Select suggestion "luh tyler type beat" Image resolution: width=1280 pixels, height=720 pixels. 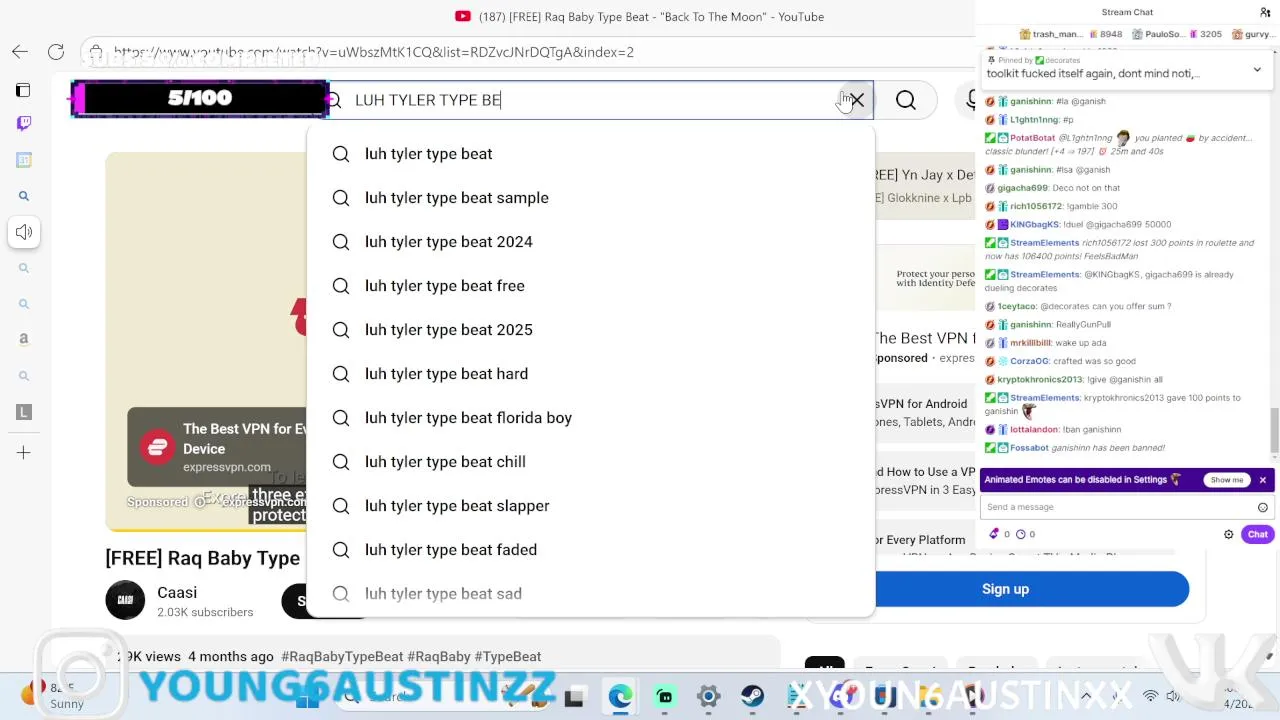591,154
